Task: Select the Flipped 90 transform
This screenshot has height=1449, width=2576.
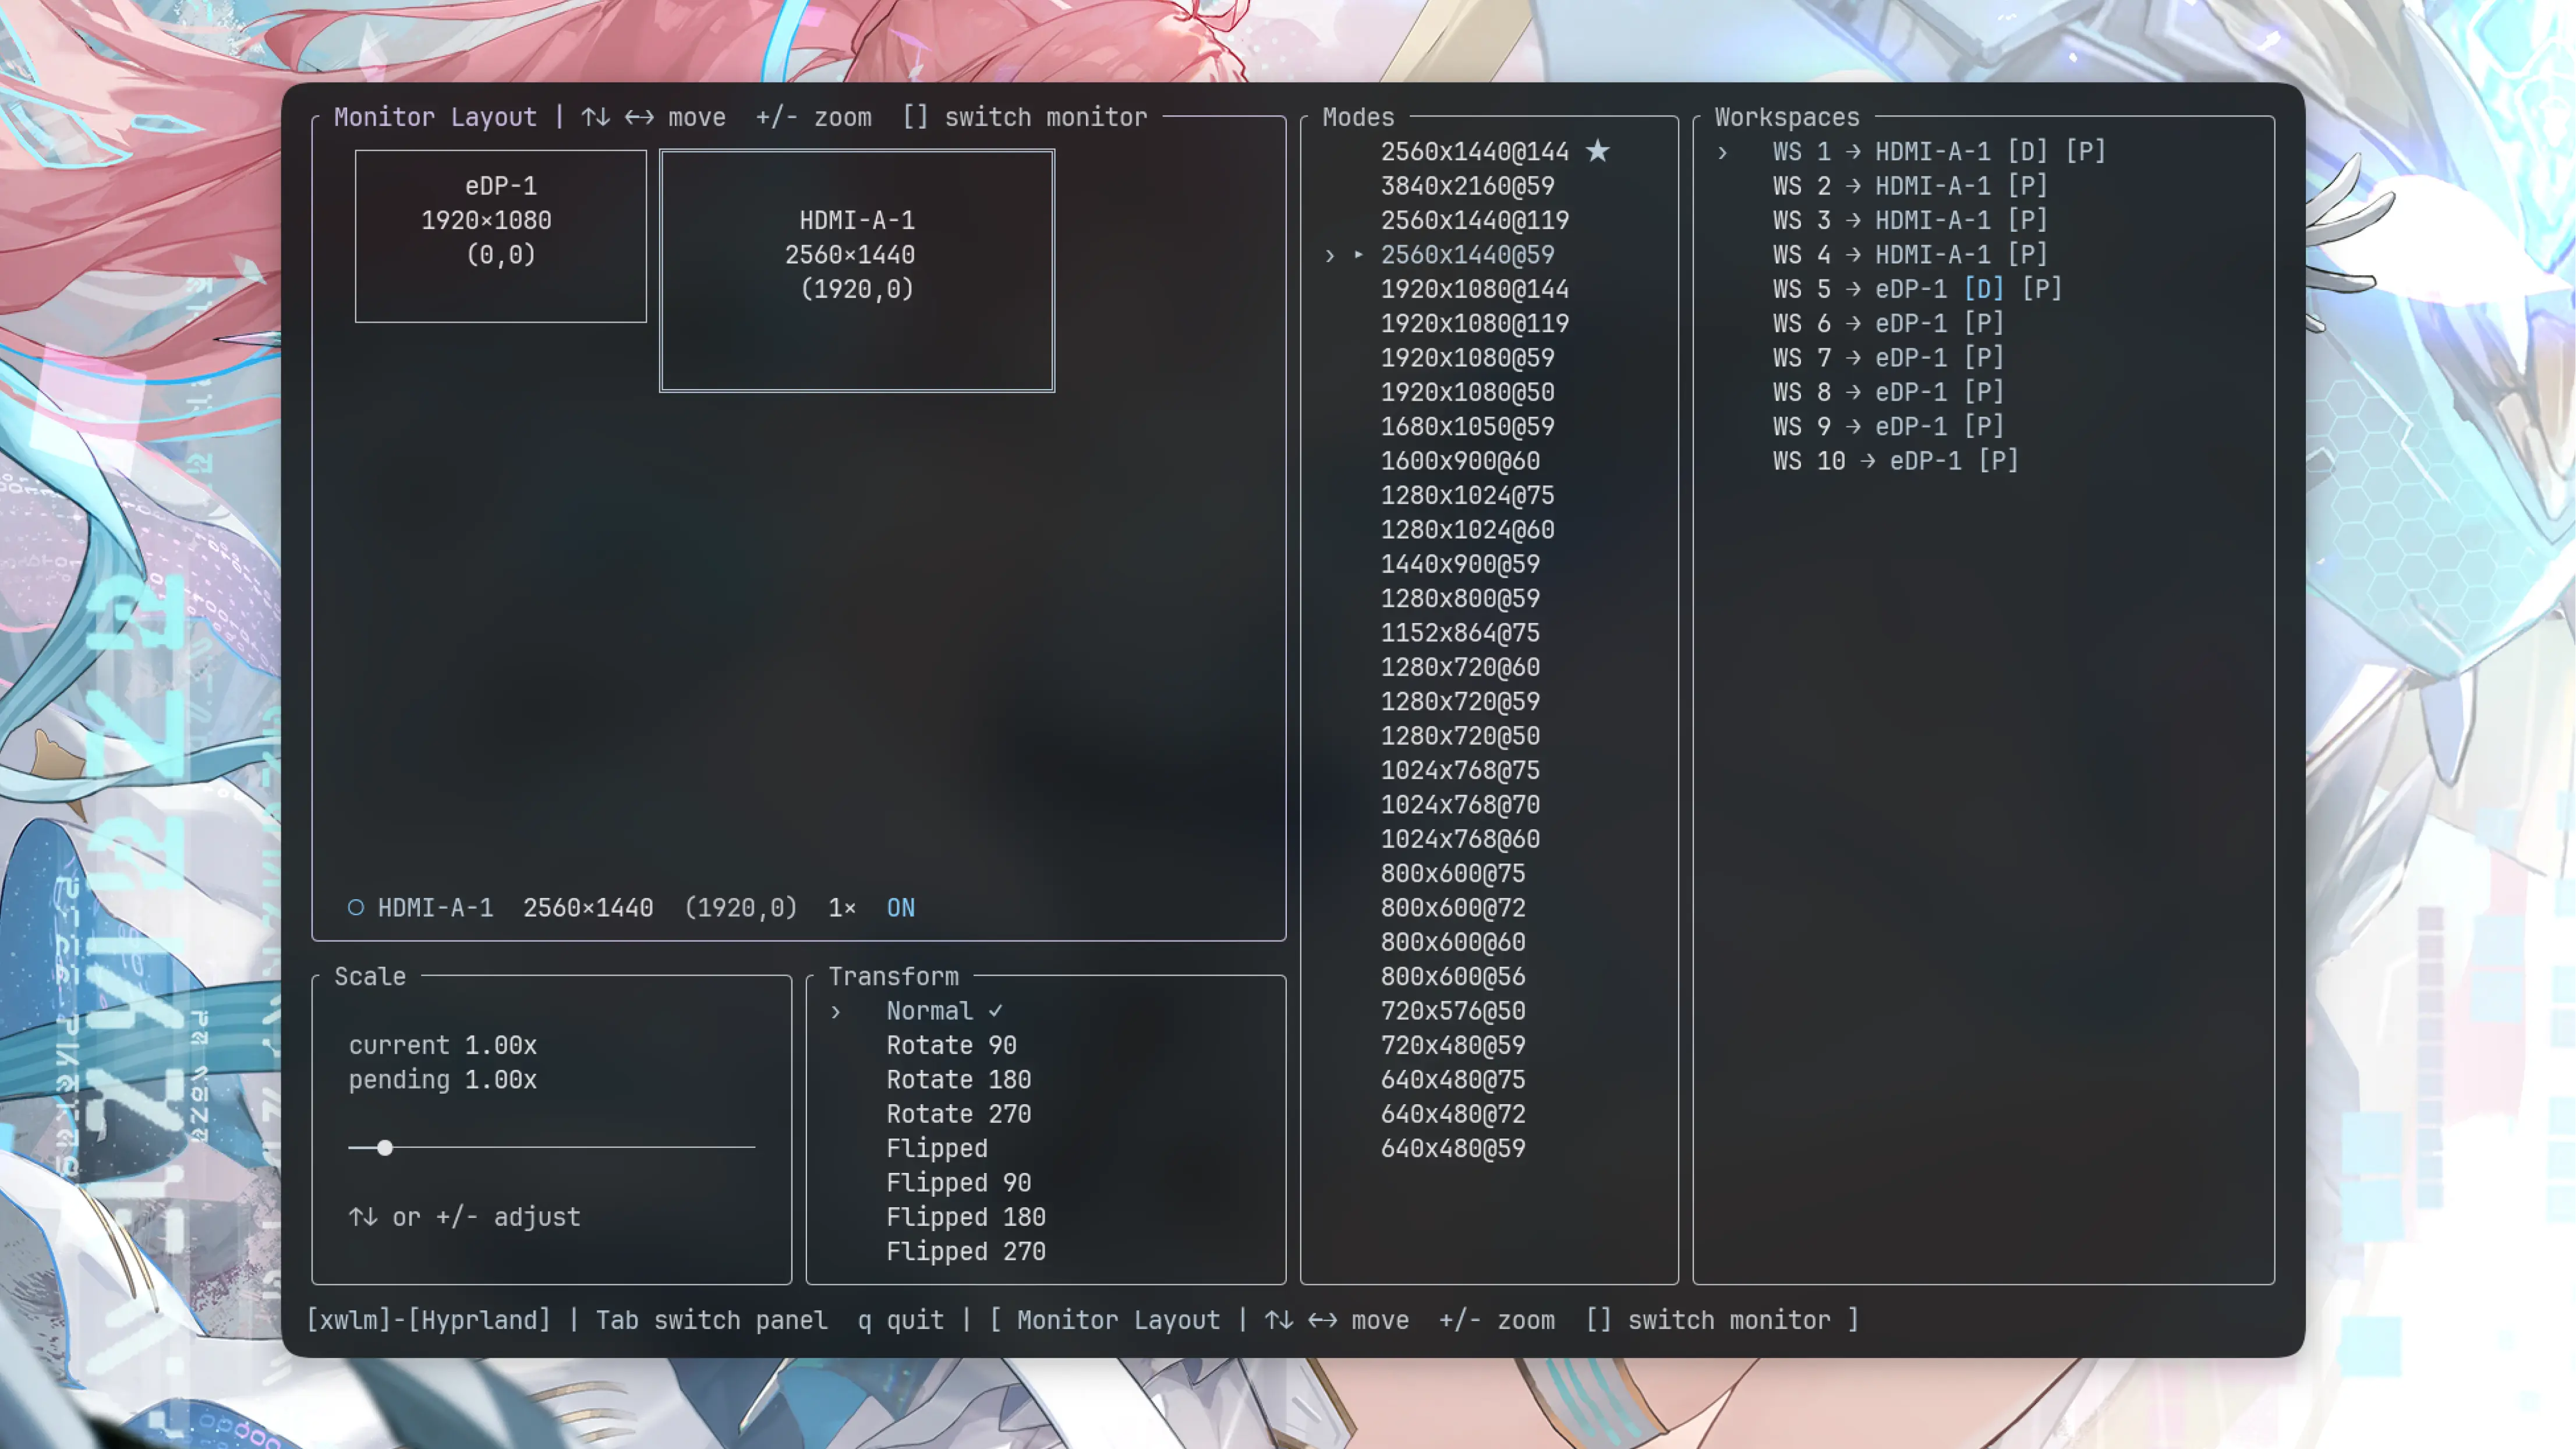Action: tap(959, 1183)
